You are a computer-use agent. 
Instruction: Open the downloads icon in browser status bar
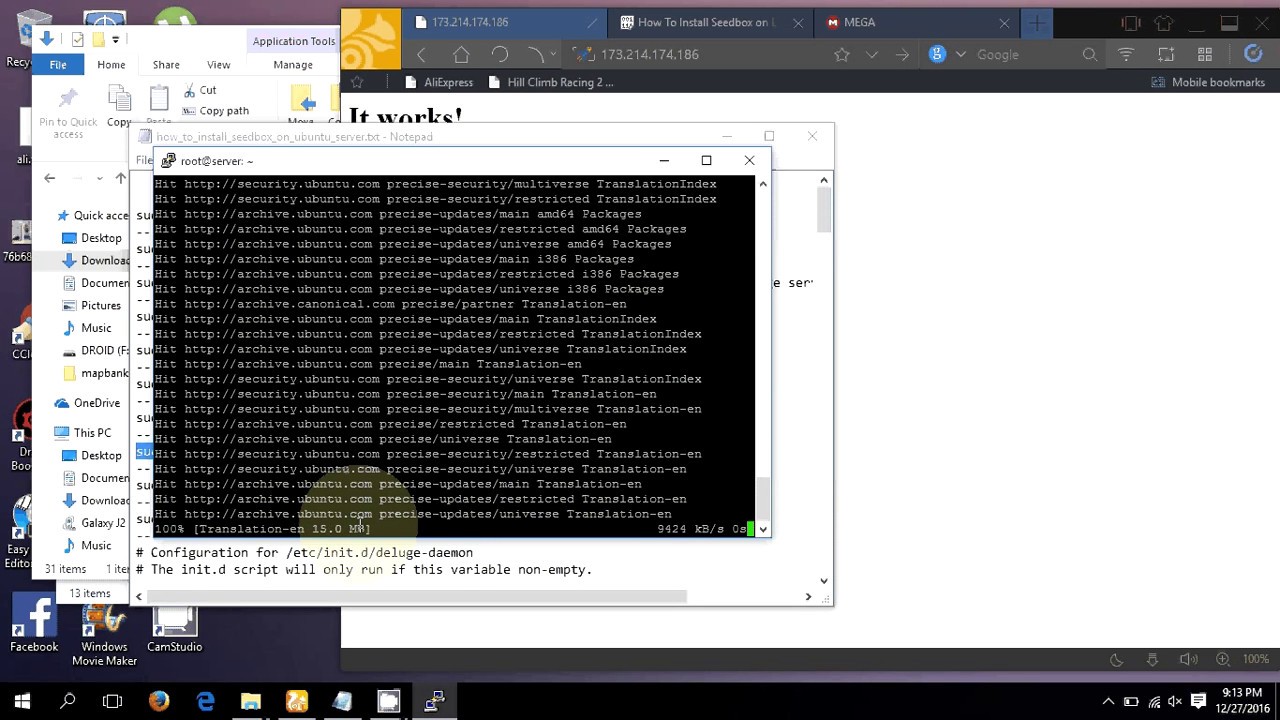[1152, 660]
